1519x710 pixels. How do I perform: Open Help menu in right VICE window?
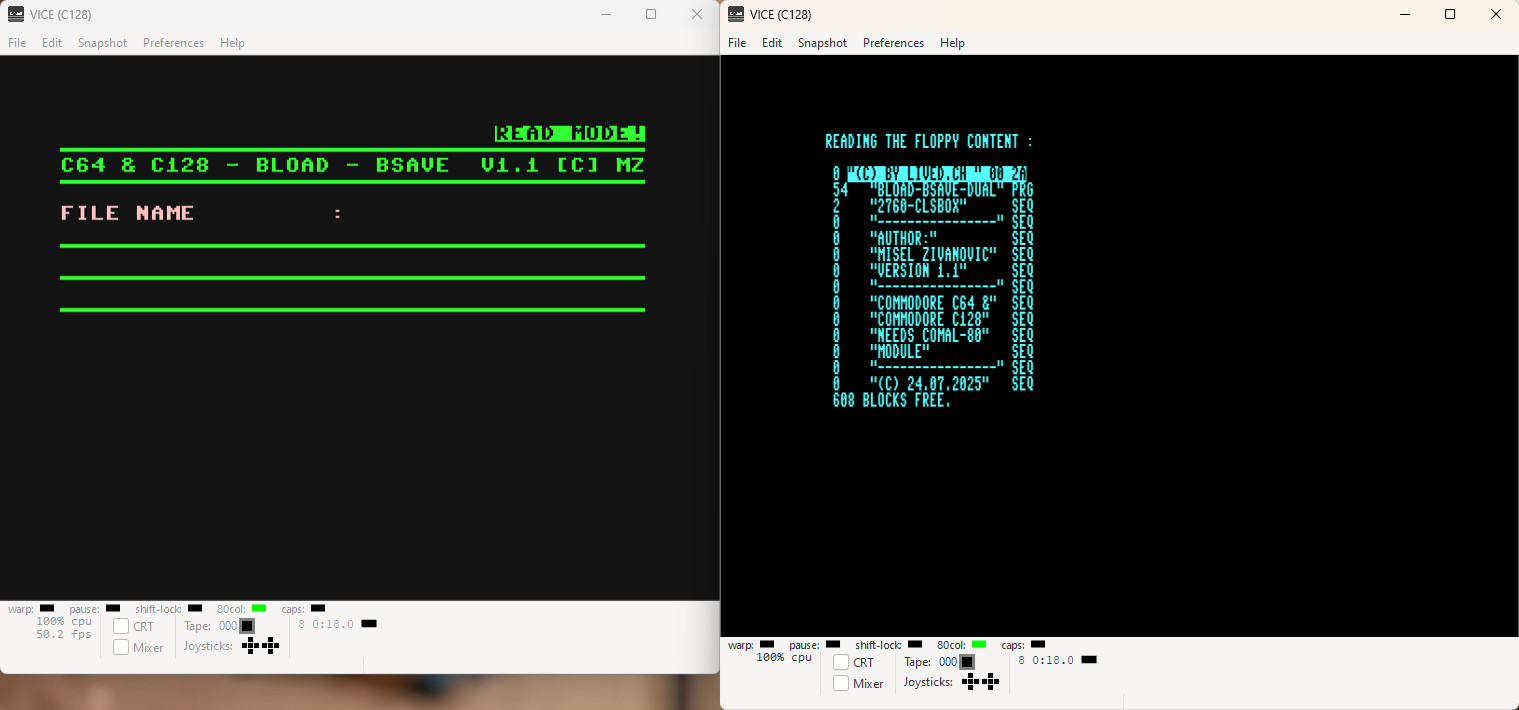point(952,43)
